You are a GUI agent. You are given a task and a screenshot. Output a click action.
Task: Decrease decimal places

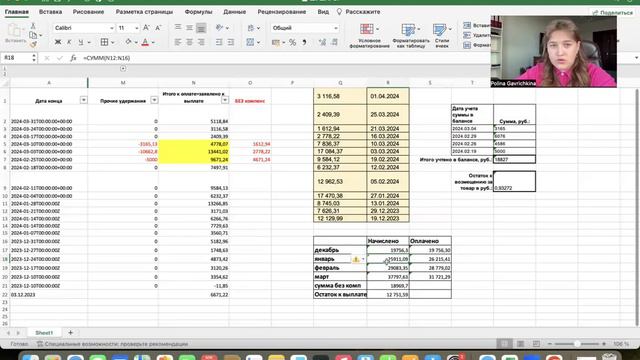[335, 42]
